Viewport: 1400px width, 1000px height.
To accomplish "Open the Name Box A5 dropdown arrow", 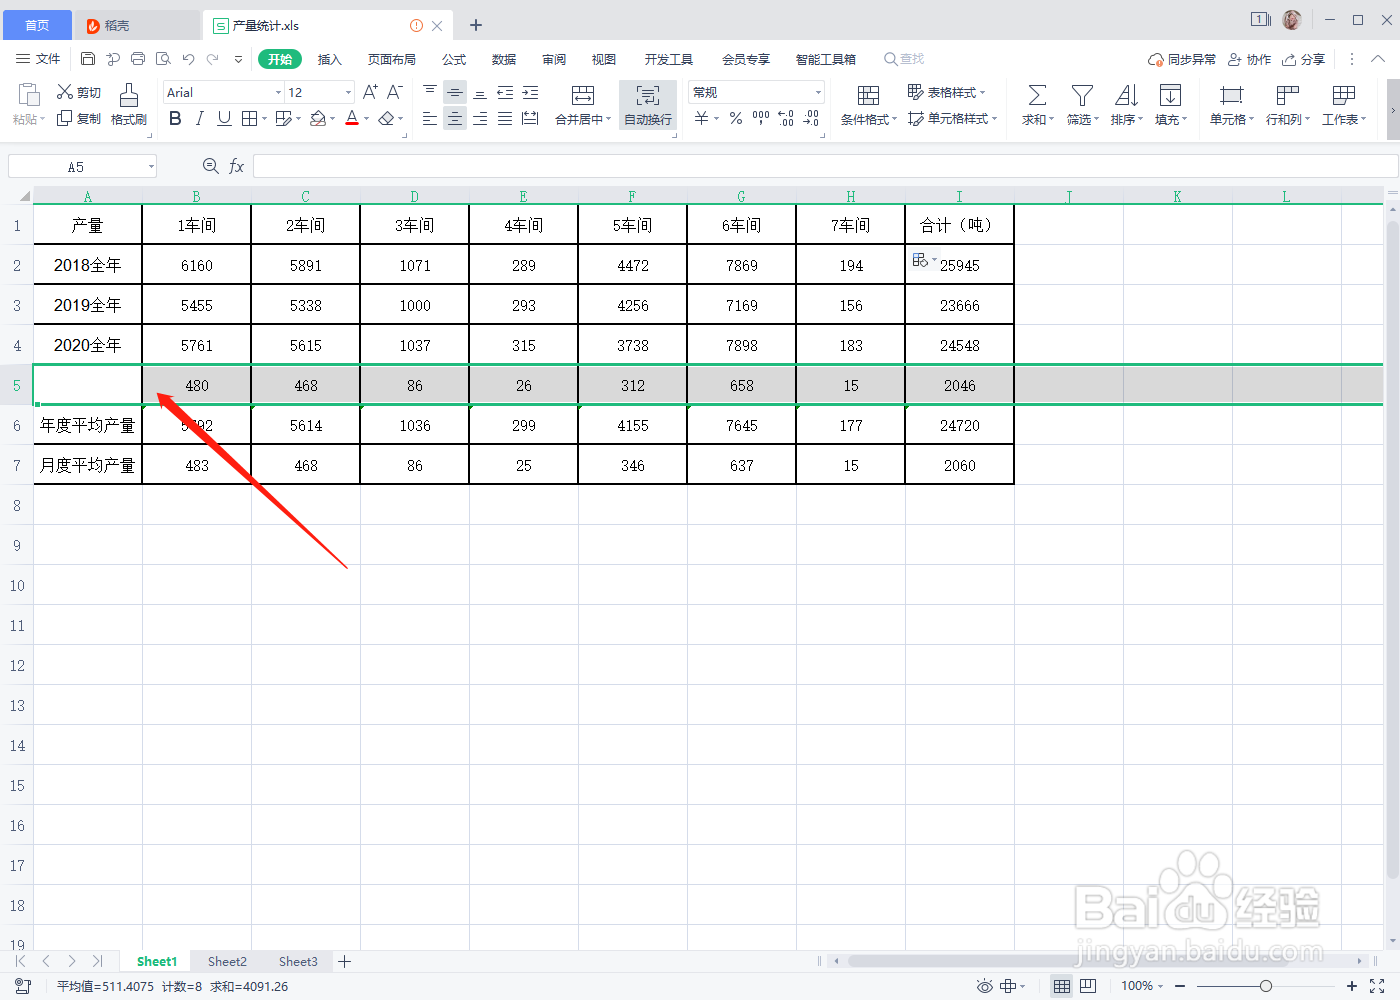I will (151, 166).
